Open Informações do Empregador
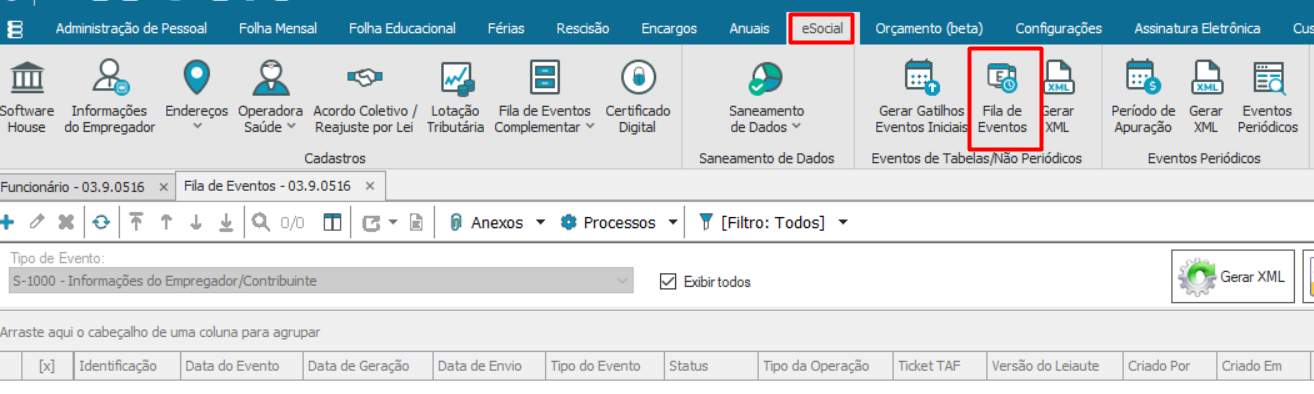 (110, 98)
